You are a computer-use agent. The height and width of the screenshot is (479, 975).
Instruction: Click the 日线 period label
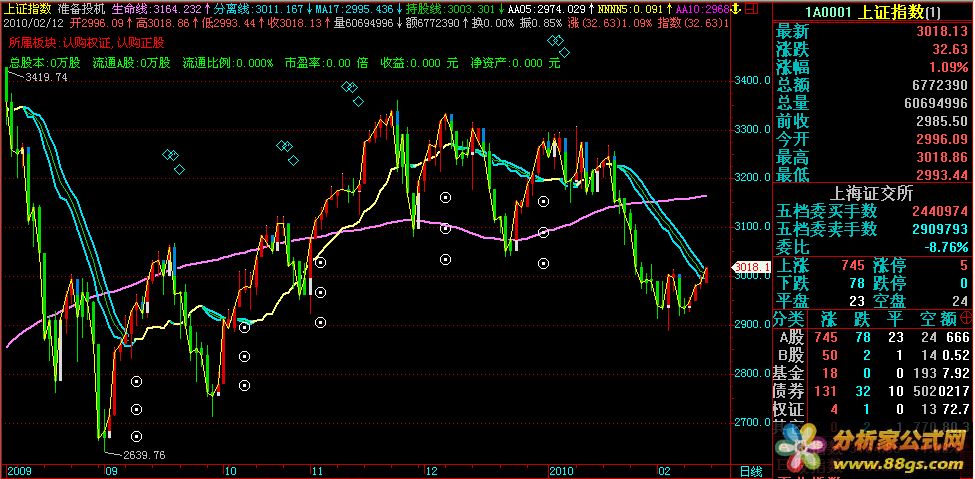749,471
